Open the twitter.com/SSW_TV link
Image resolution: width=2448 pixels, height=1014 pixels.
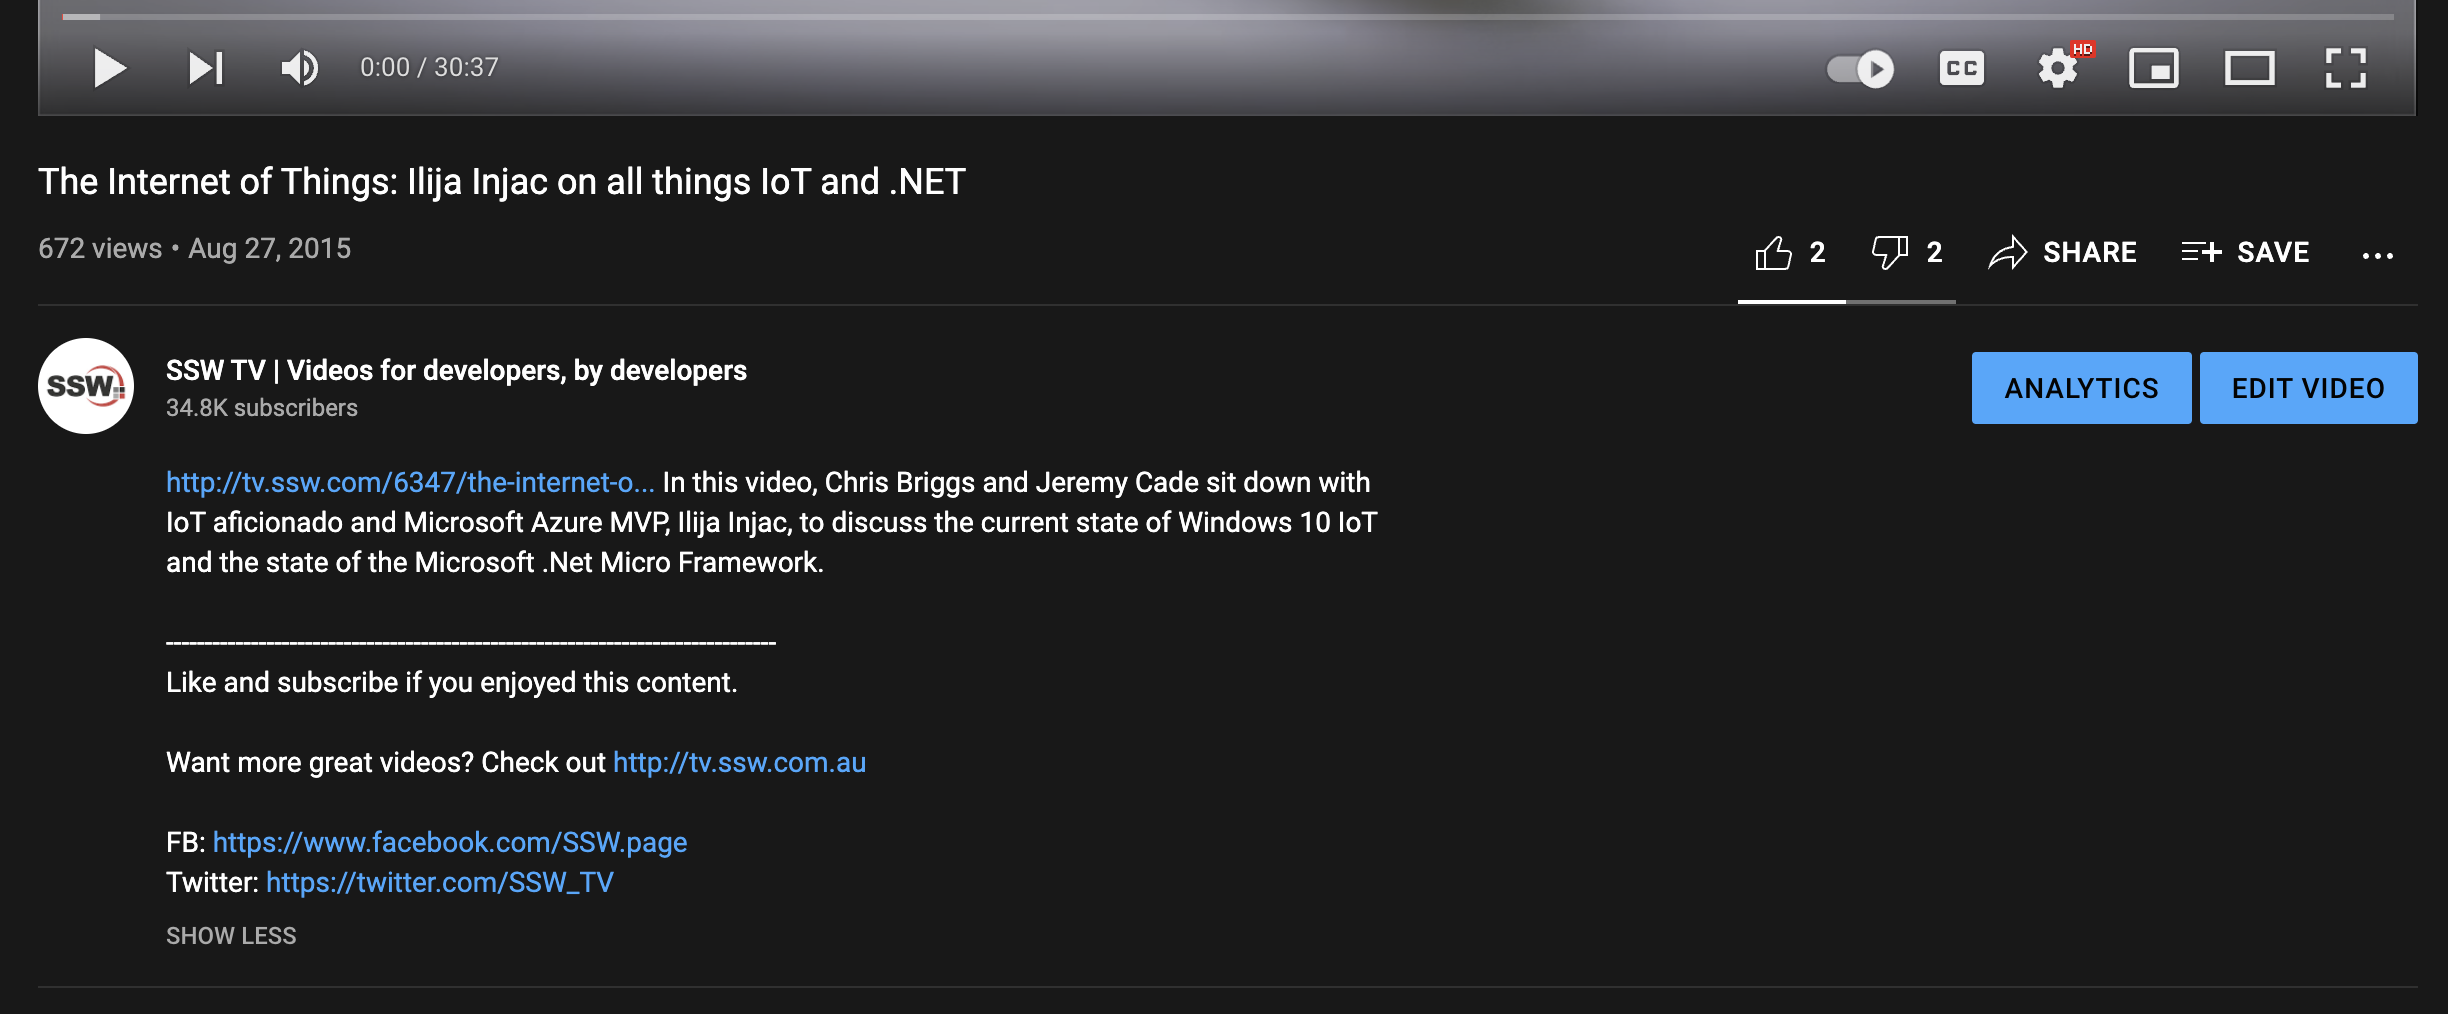click(x=440, y=882)
